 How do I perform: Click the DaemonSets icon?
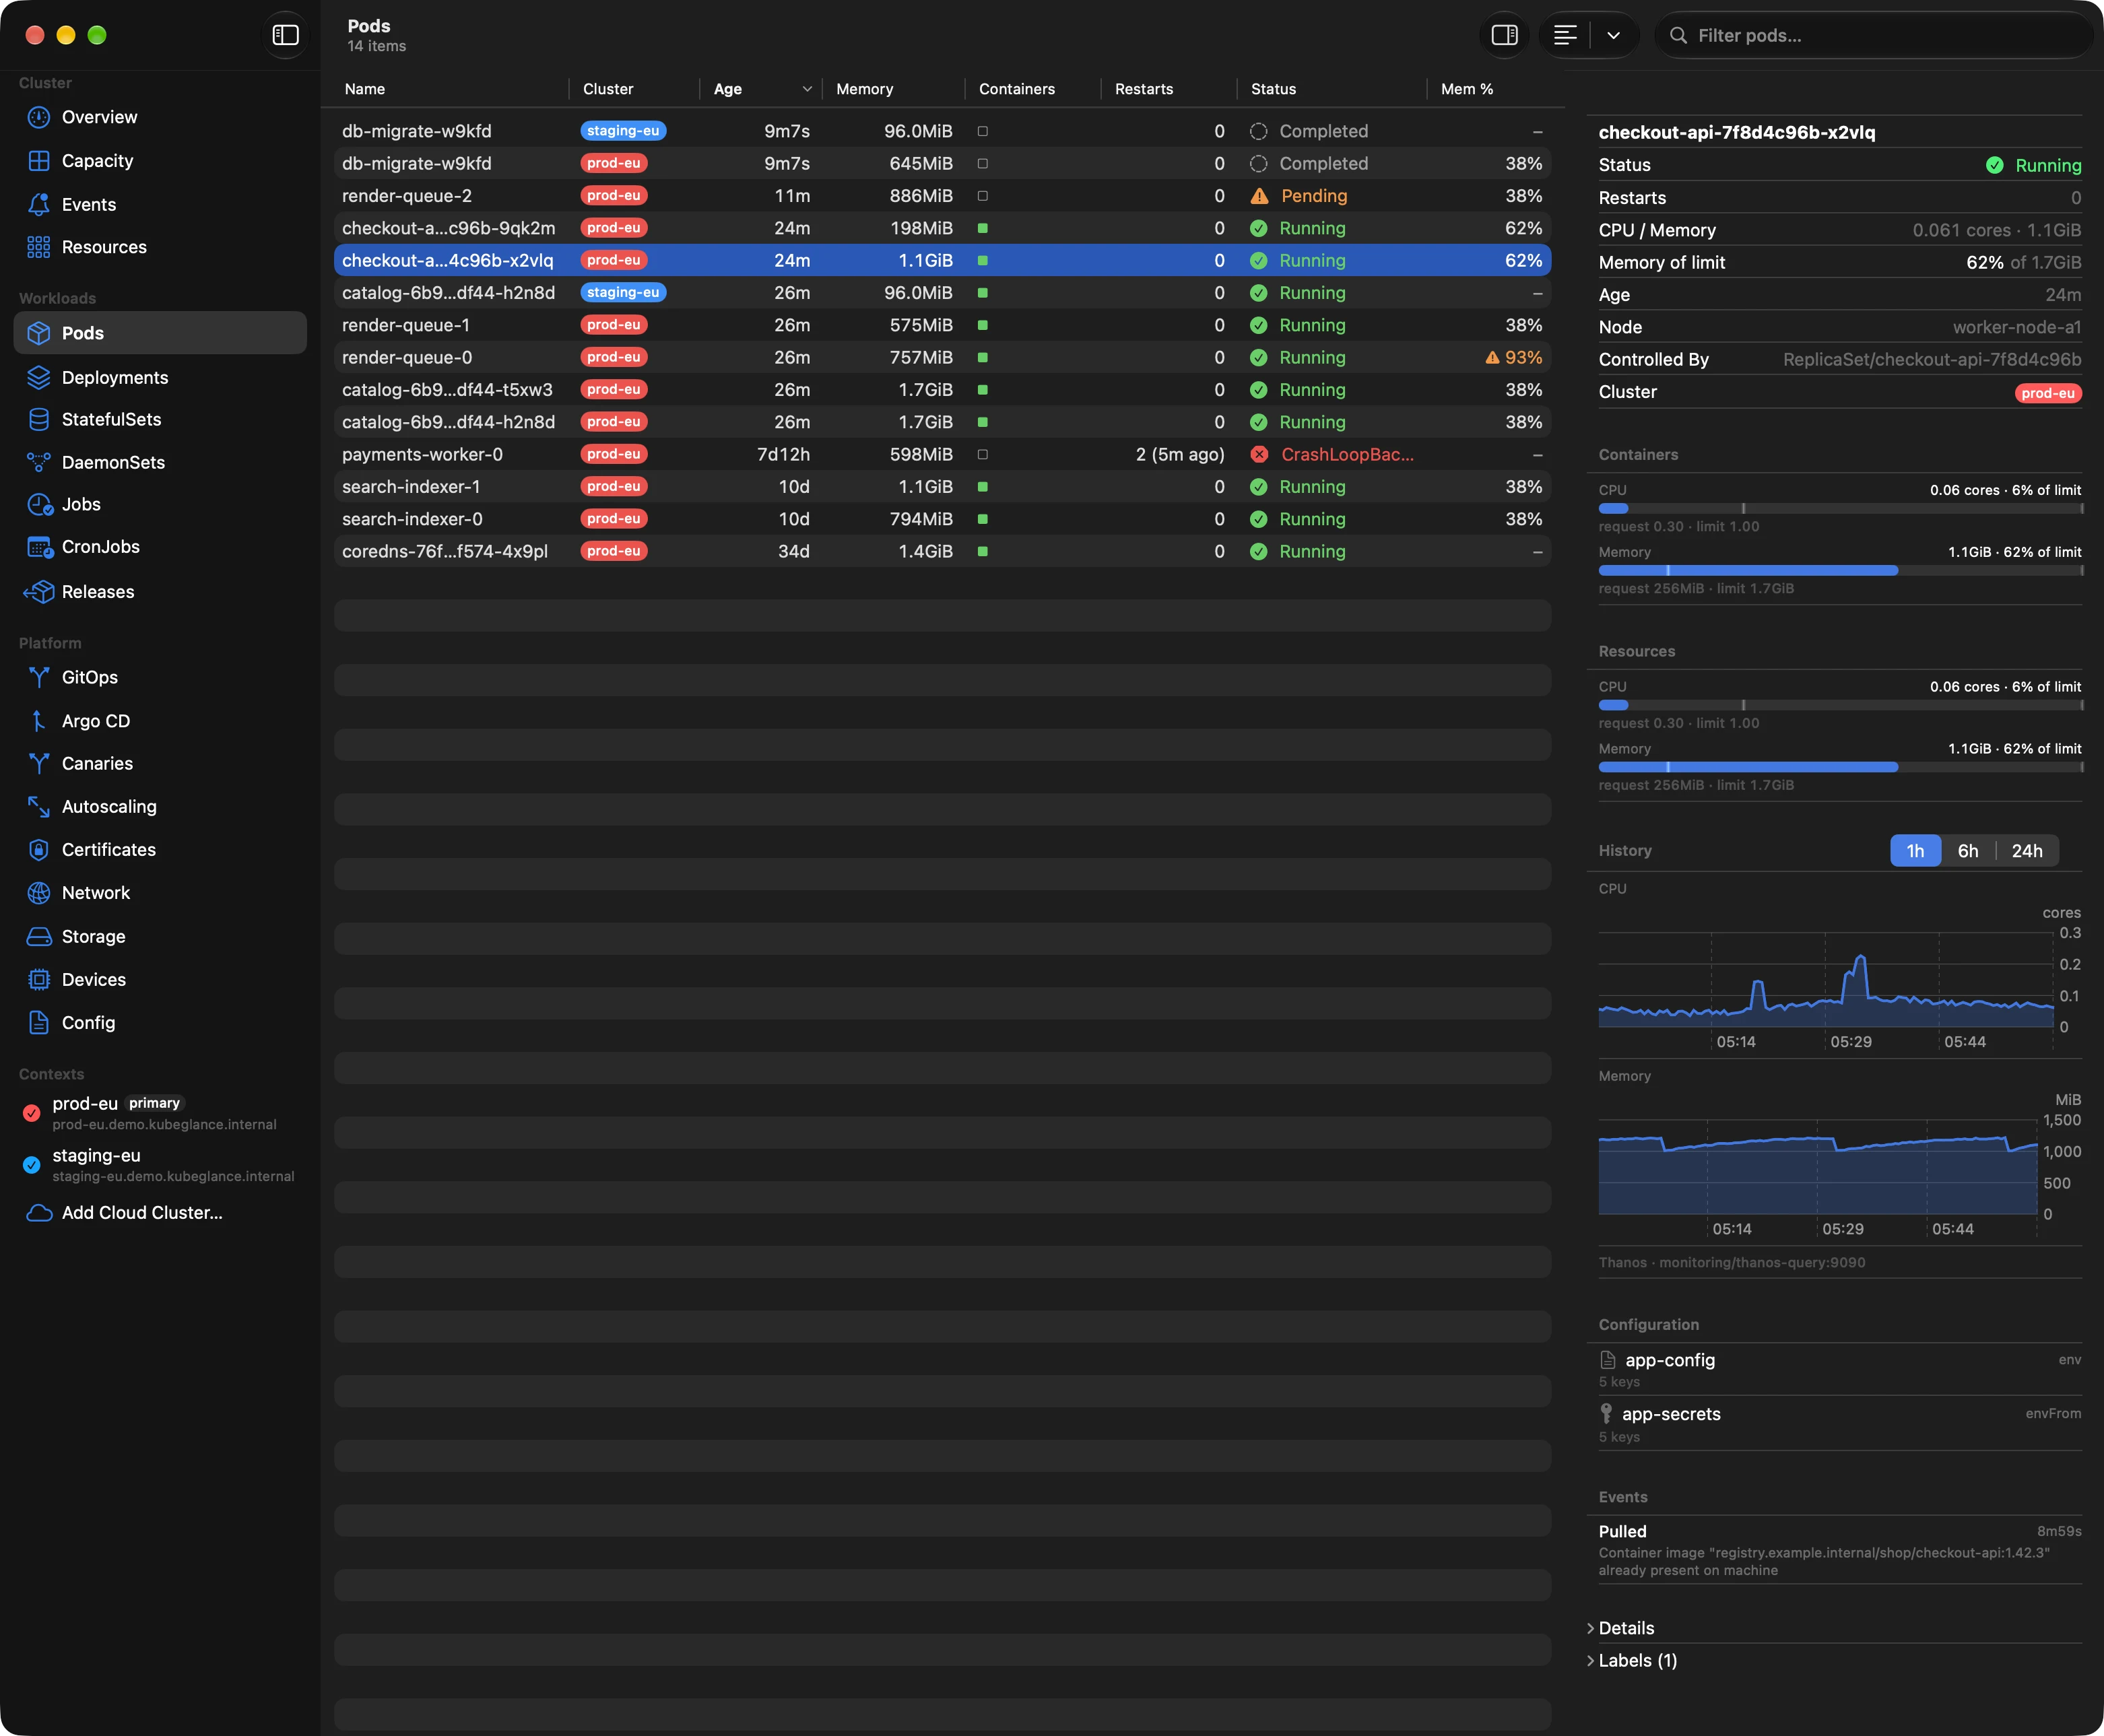(x=38, y=462)
